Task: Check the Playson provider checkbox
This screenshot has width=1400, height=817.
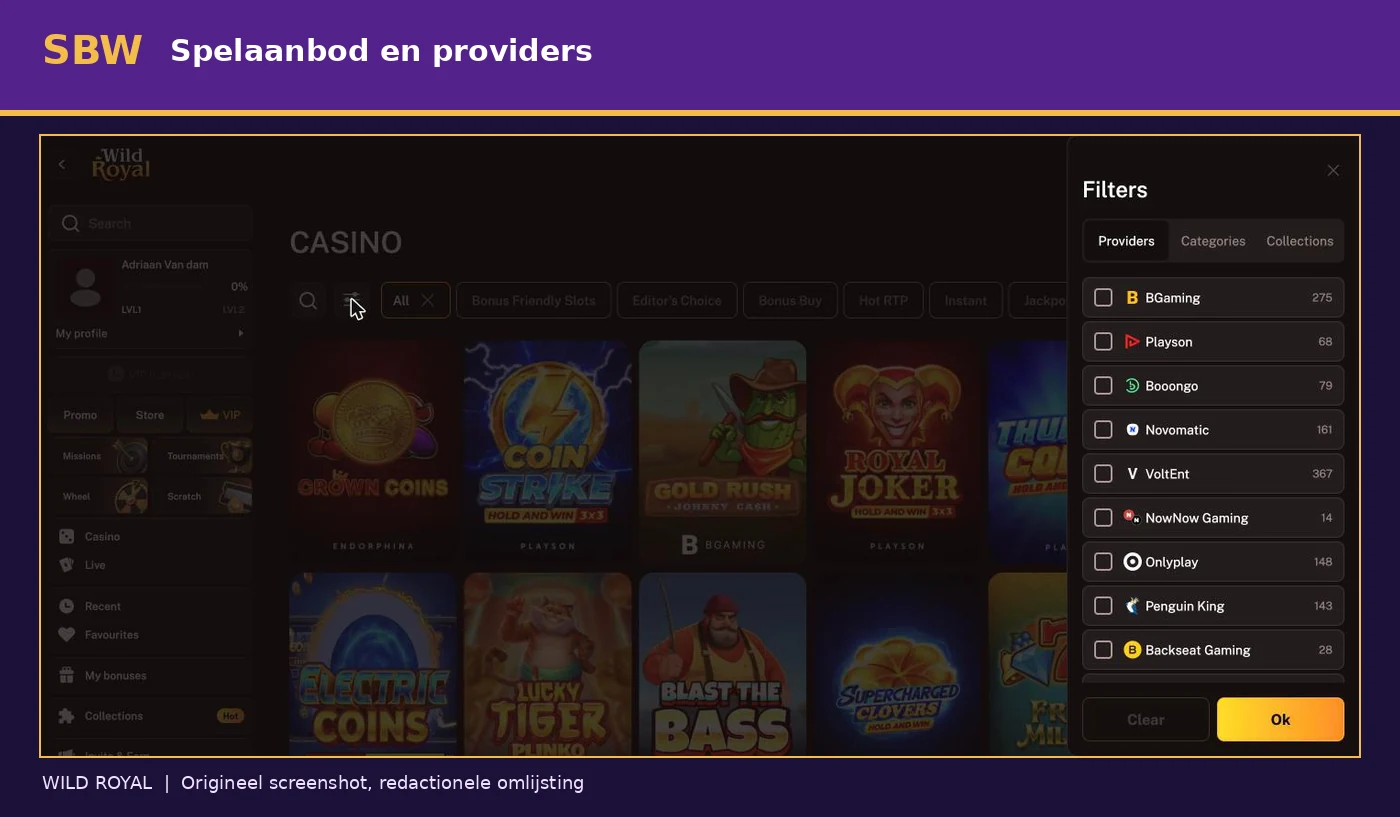Action: (x=1103, y=342)
